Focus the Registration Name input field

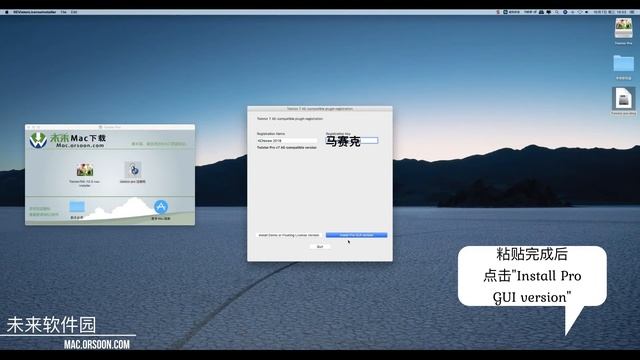click(287, 140)
